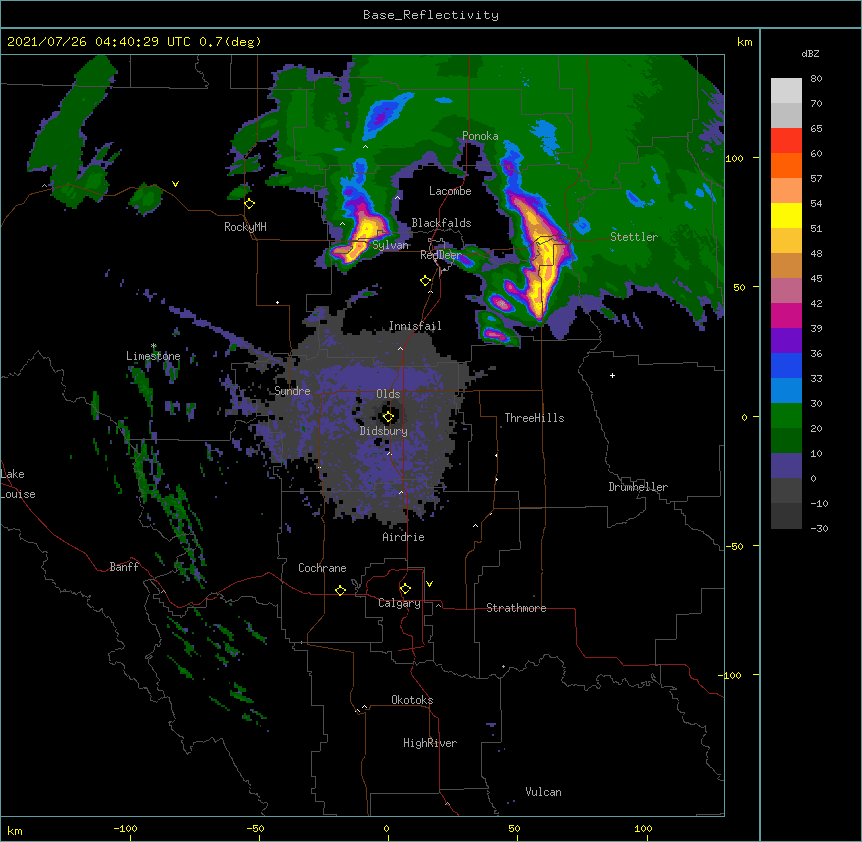Select the purple 36-39 dBZ legend swatch
Image resolution: width=862 pixels, height=842 pixels.
[786, 340]
